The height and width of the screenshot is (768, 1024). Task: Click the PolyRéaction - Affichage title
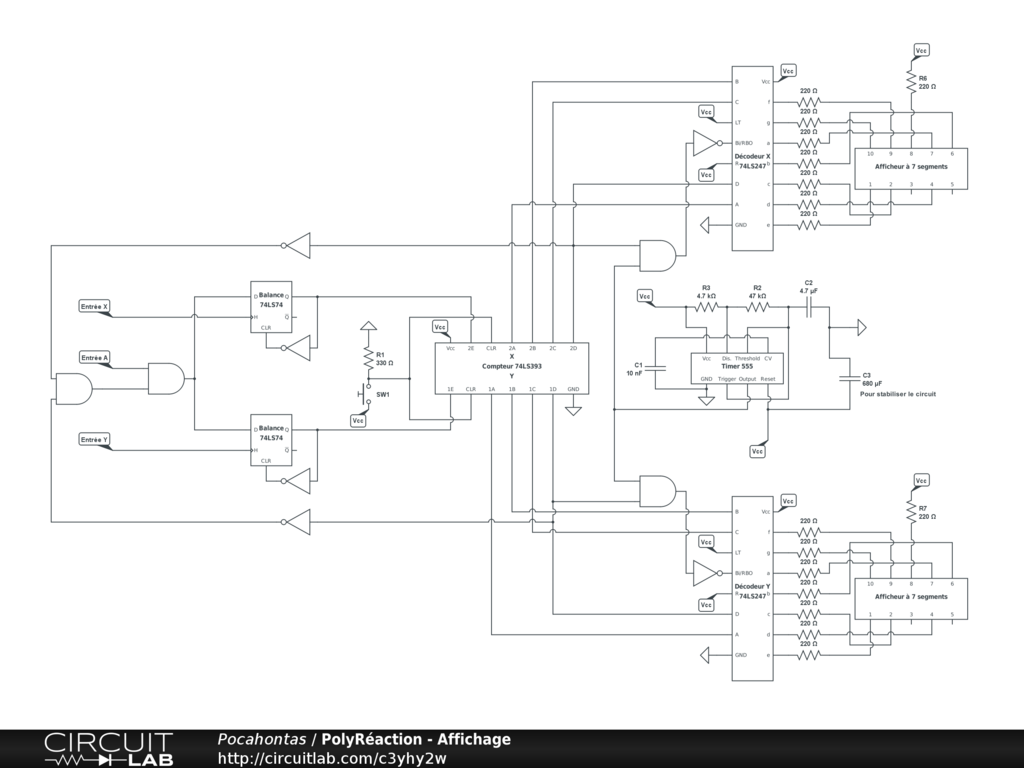(416, 739)
